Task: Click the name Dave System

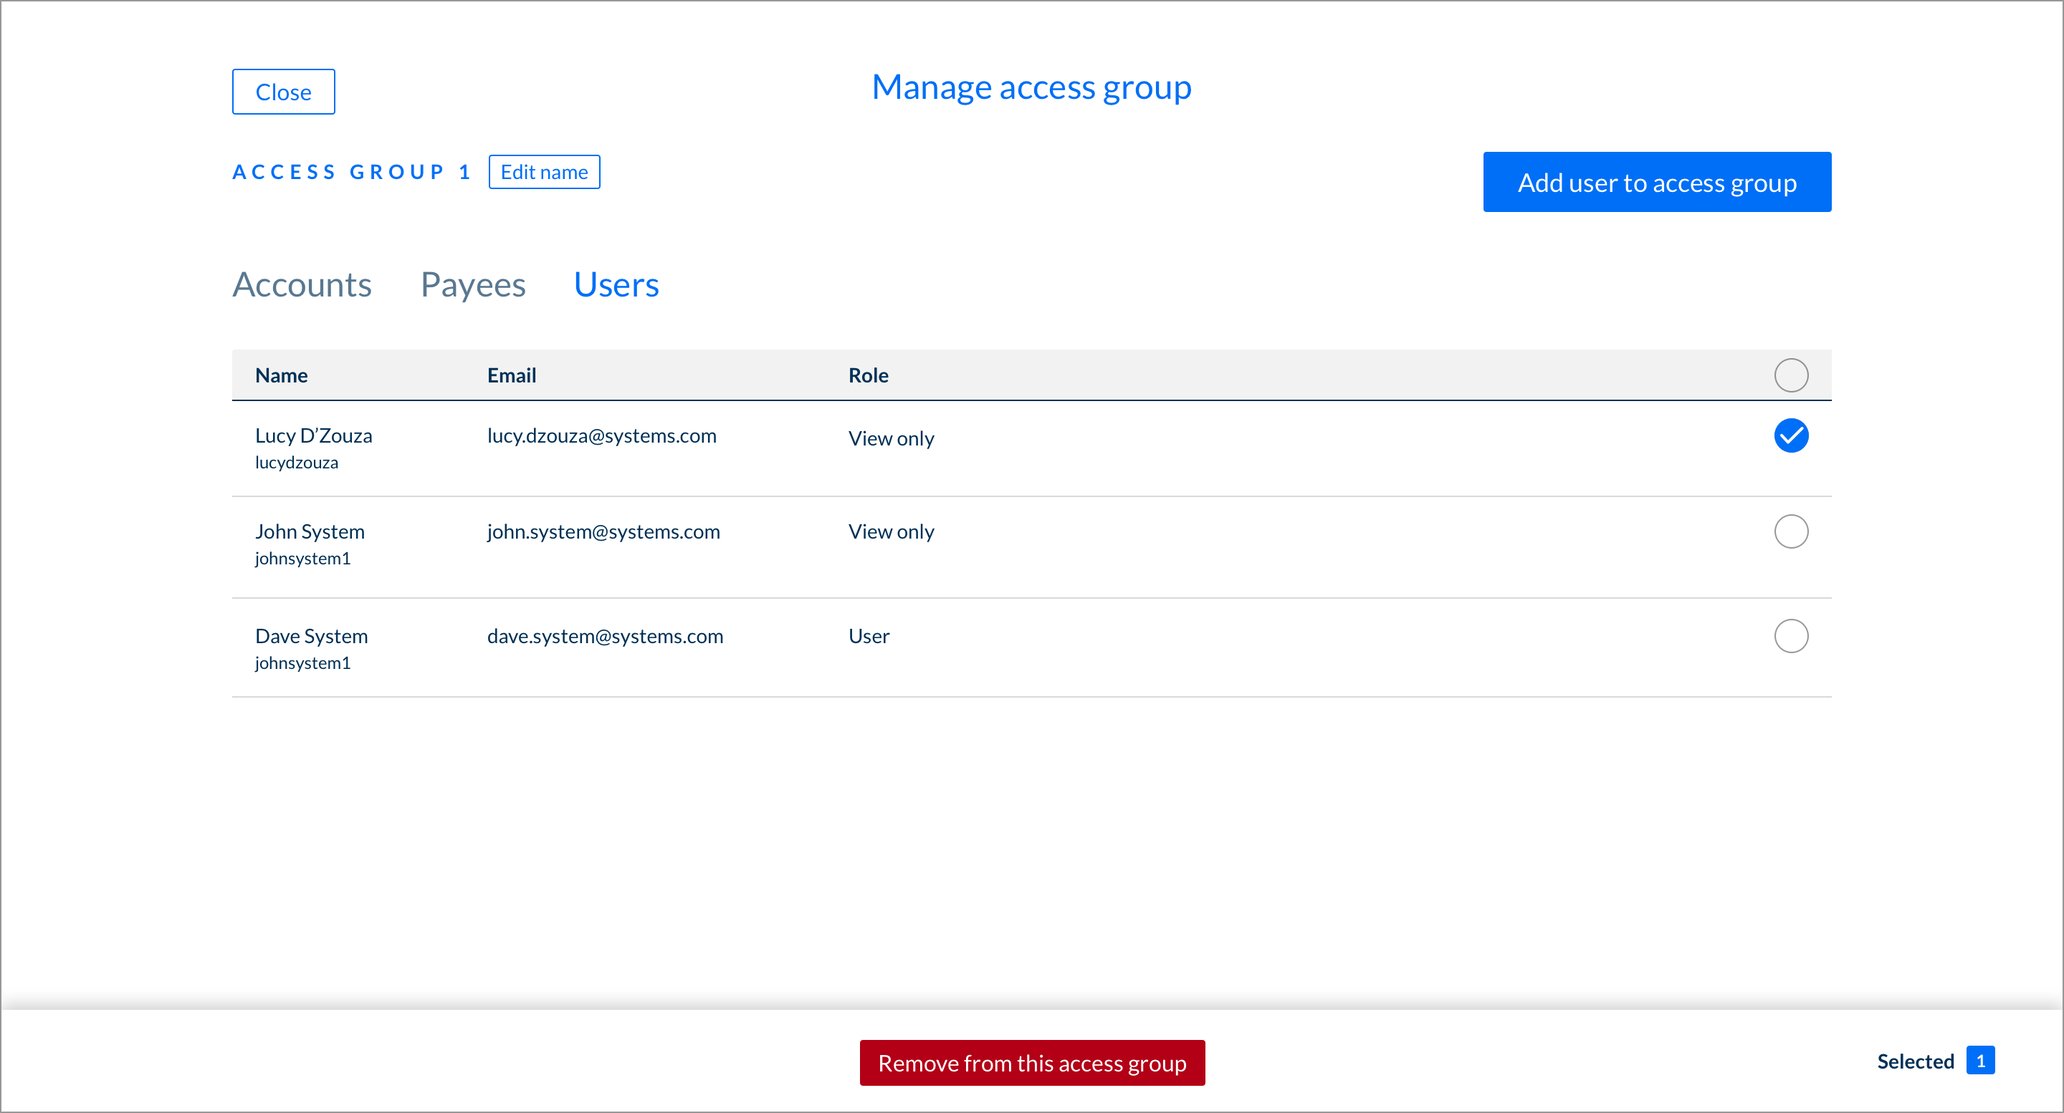Action: point(311,636)
